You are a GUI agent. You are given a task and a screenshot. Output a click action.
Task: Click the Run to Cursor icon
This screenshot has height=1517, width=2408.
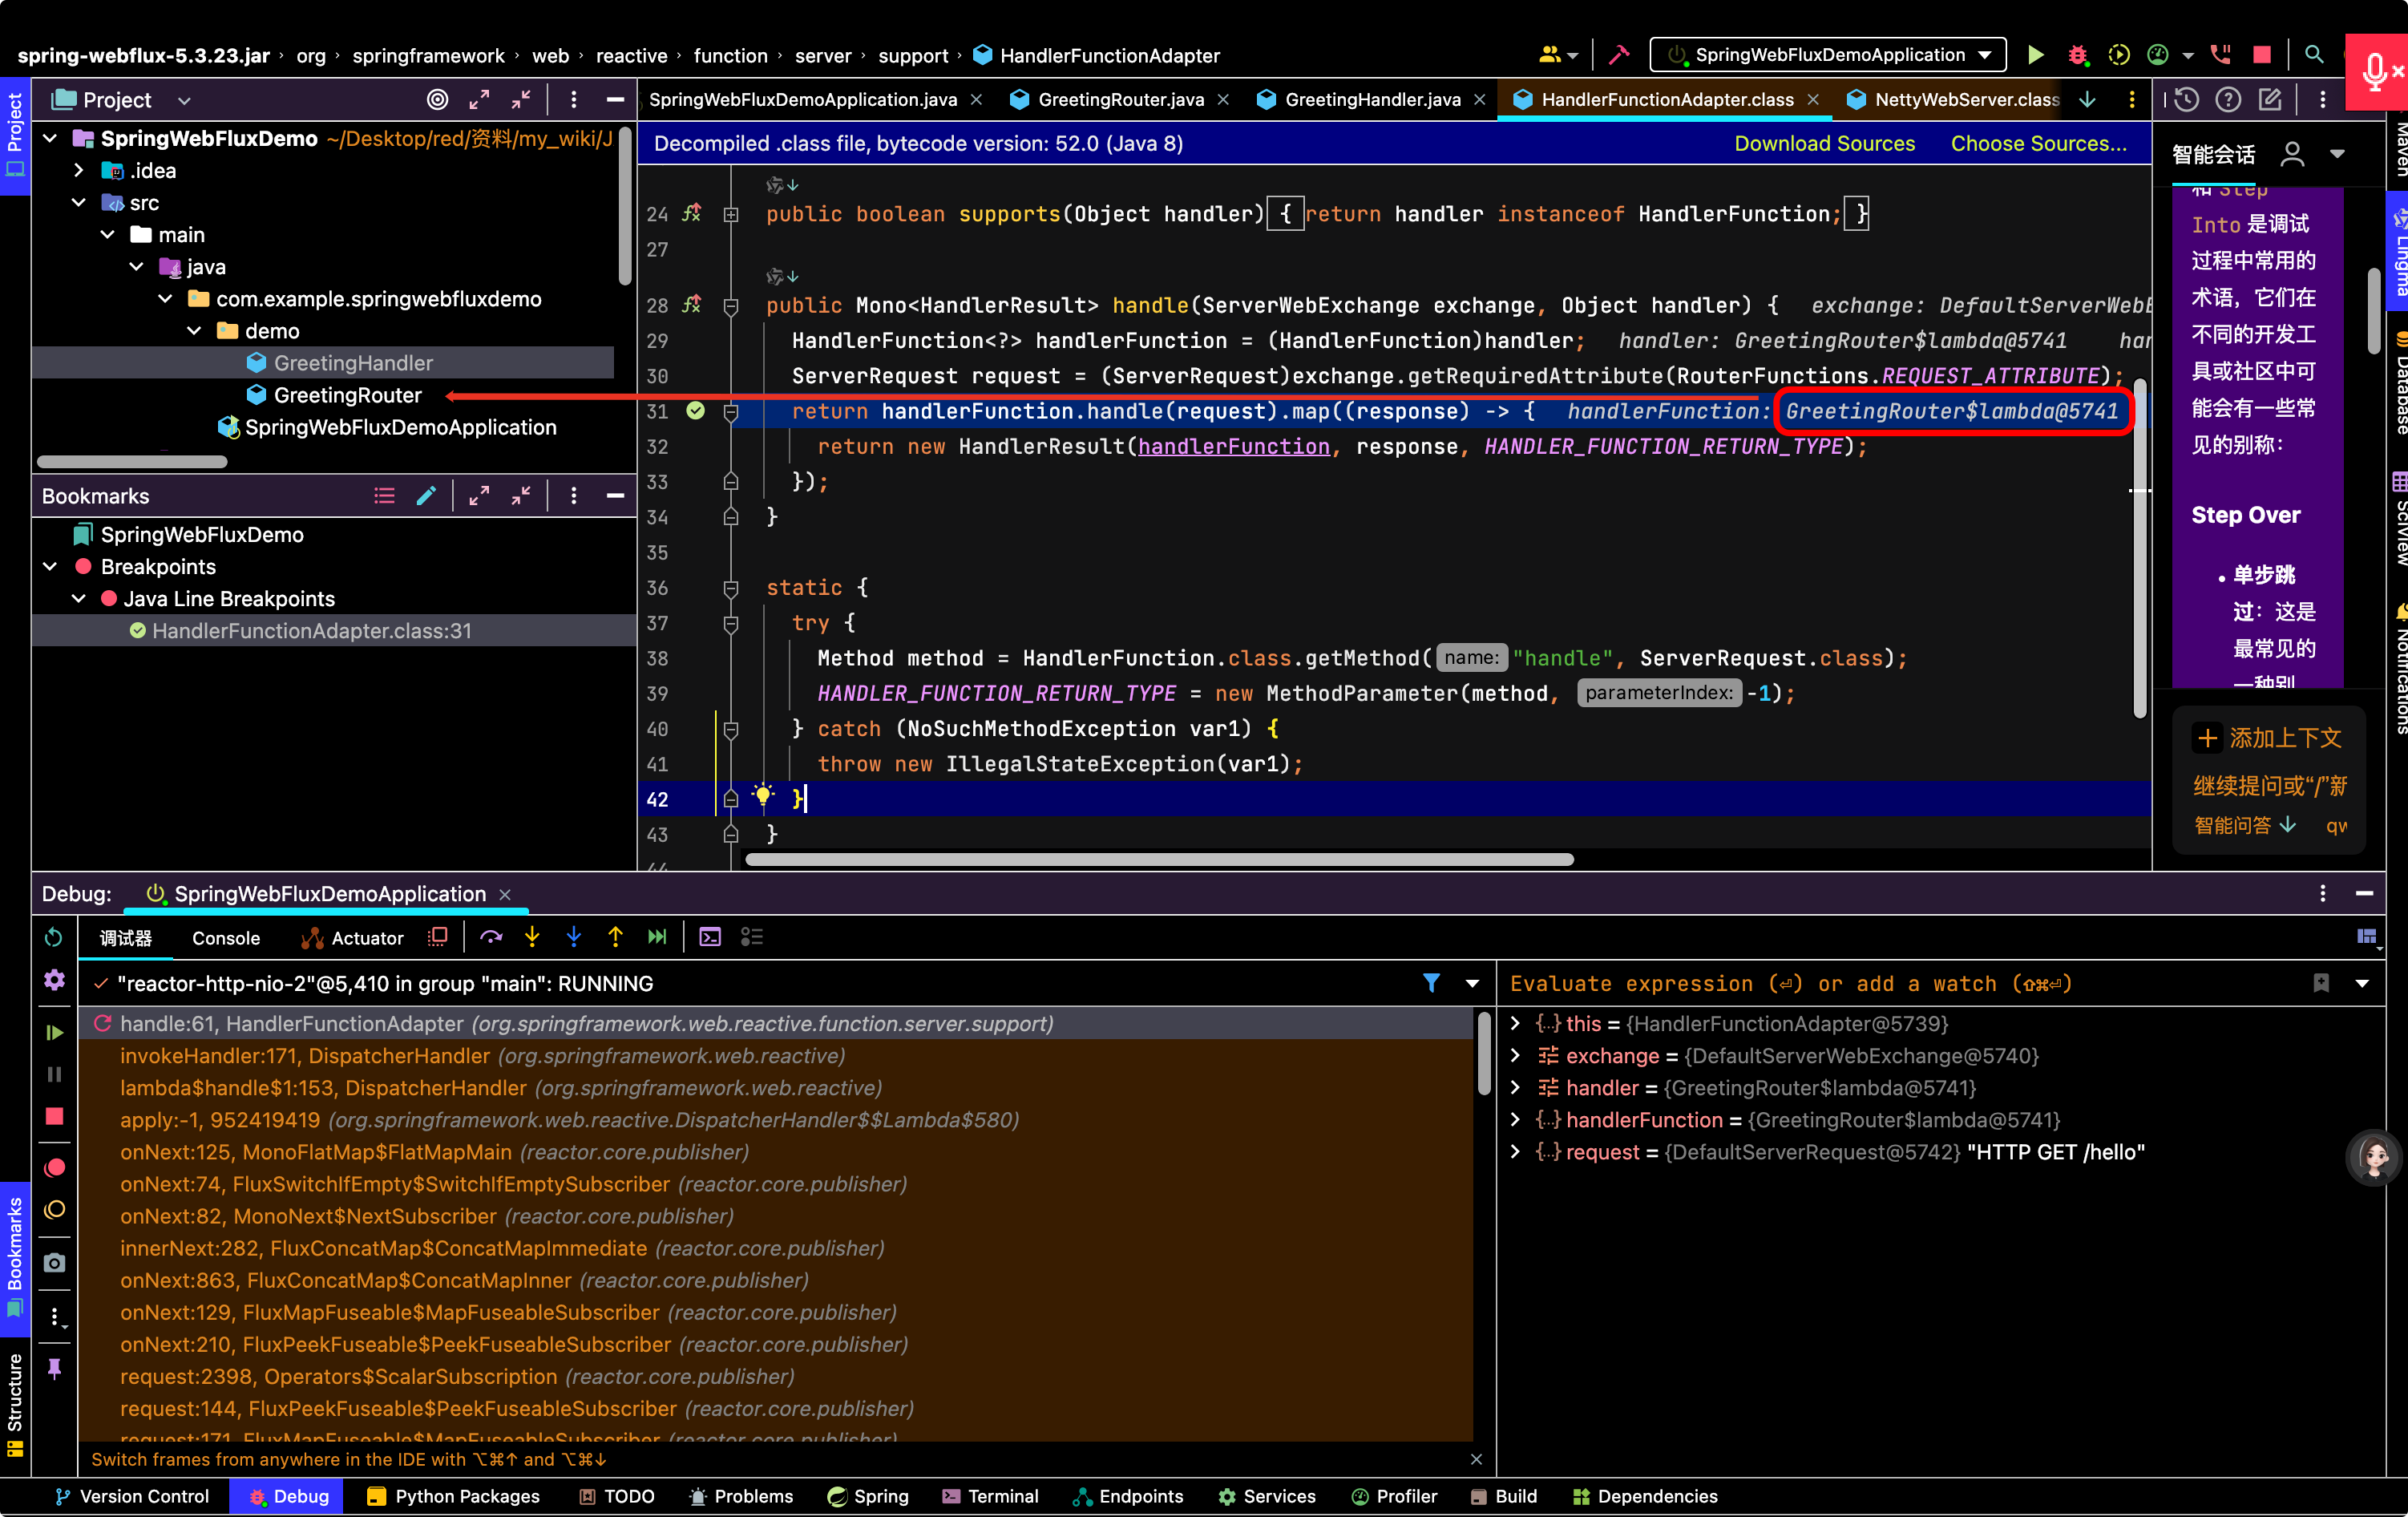coord(657,937)
